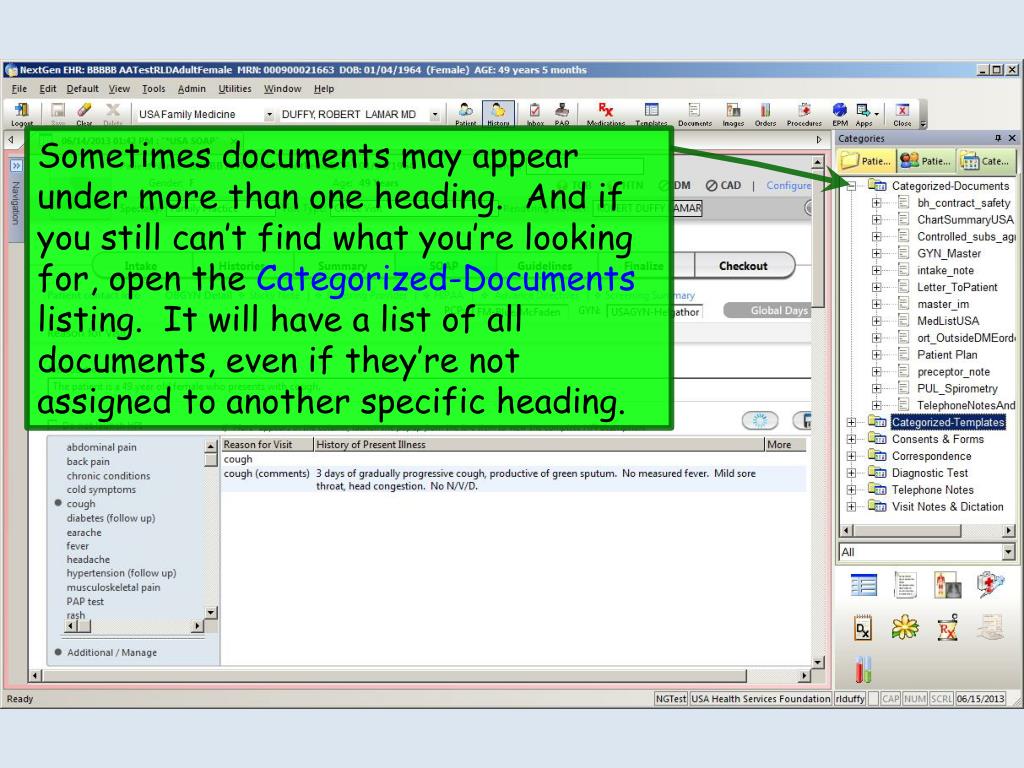Open the Utilities menu
Image resolution: width=1024 pixels, height=768 pixels.
pos(234,89)
